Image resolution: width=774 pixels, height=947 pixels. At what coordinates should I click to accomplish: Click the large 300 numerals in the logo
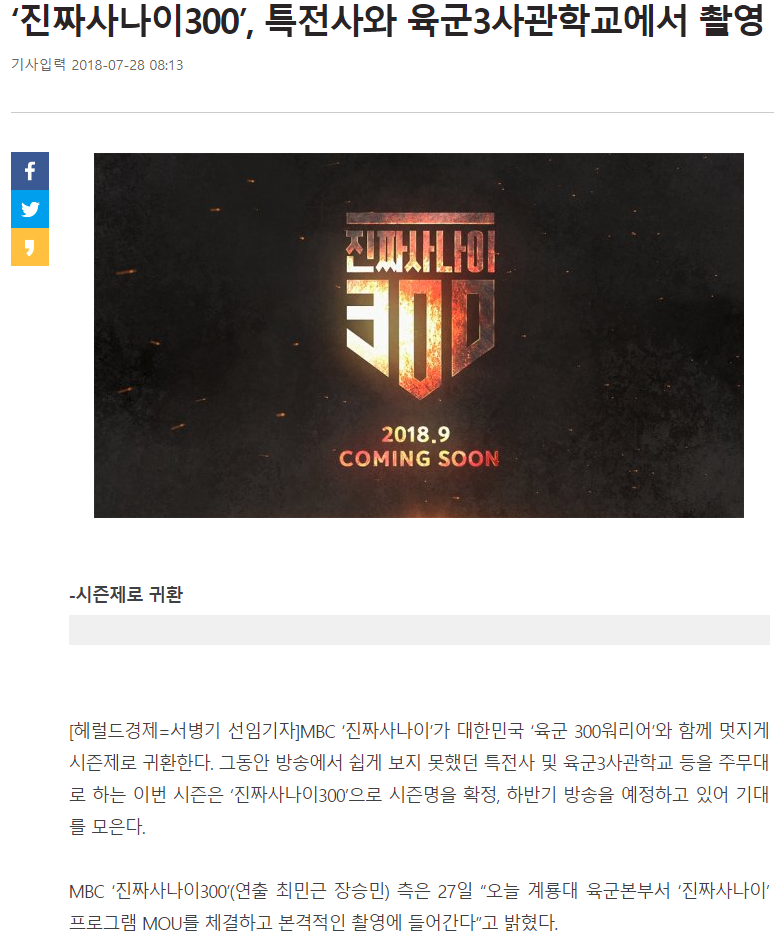421,336
